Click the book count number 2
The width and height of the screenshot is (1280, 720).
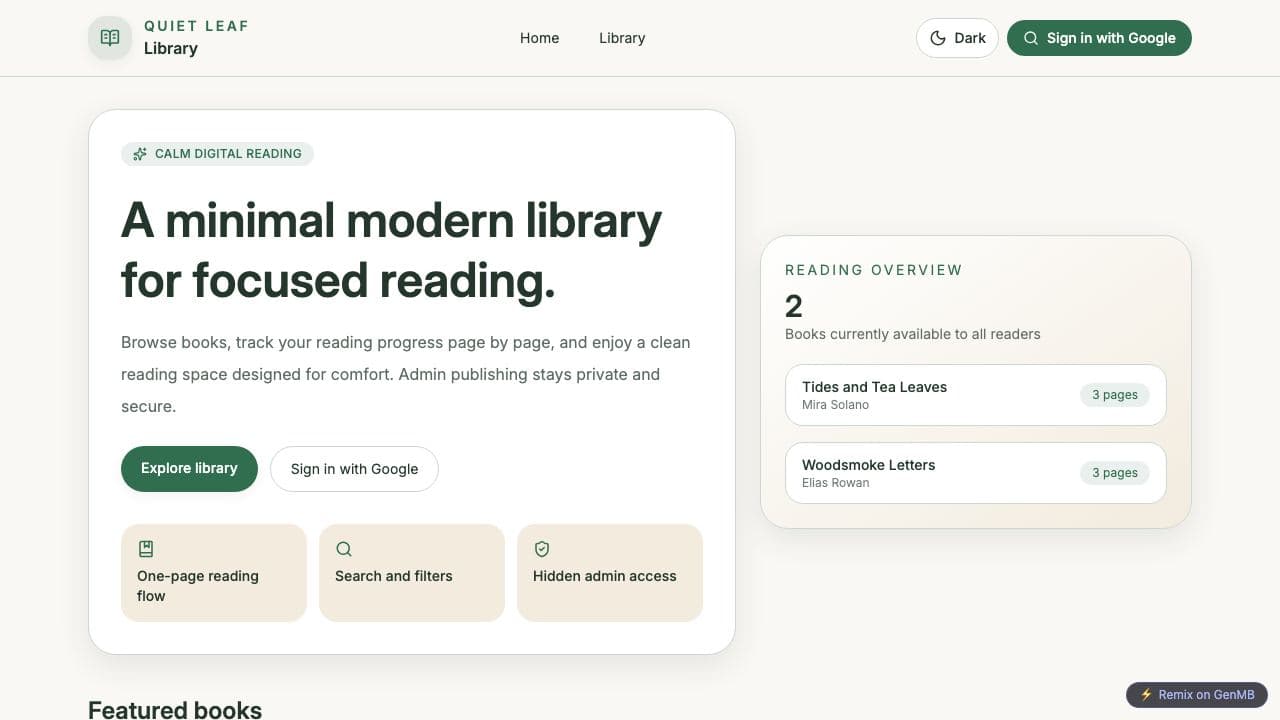(x=794, y=306)
